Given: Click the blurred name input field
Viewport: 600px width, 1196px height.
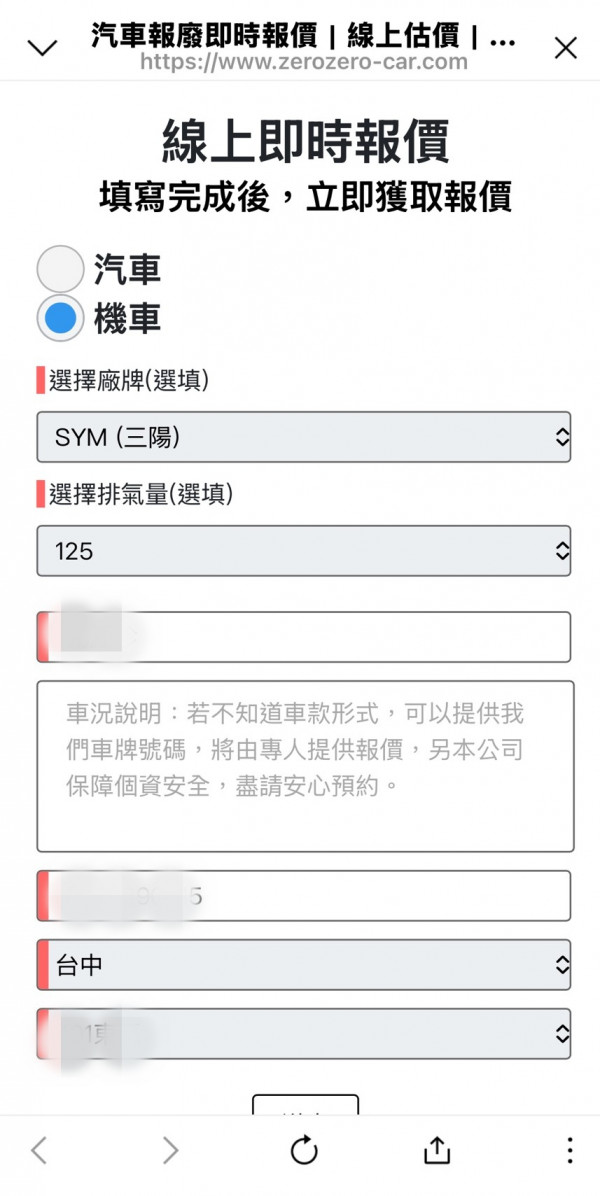Looking at the screenshot, I should (304, 637).
